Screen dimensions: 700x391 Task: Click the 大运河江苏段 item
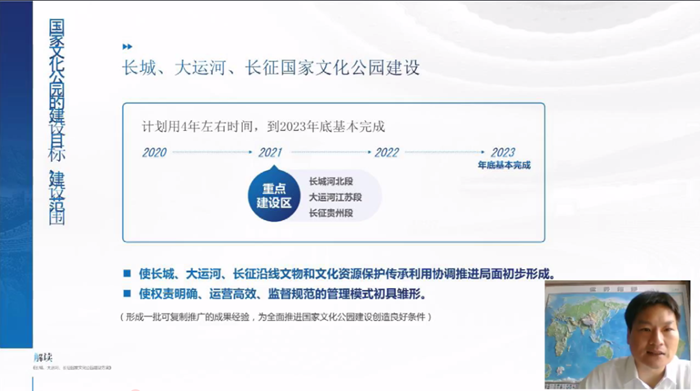point(335,197)
